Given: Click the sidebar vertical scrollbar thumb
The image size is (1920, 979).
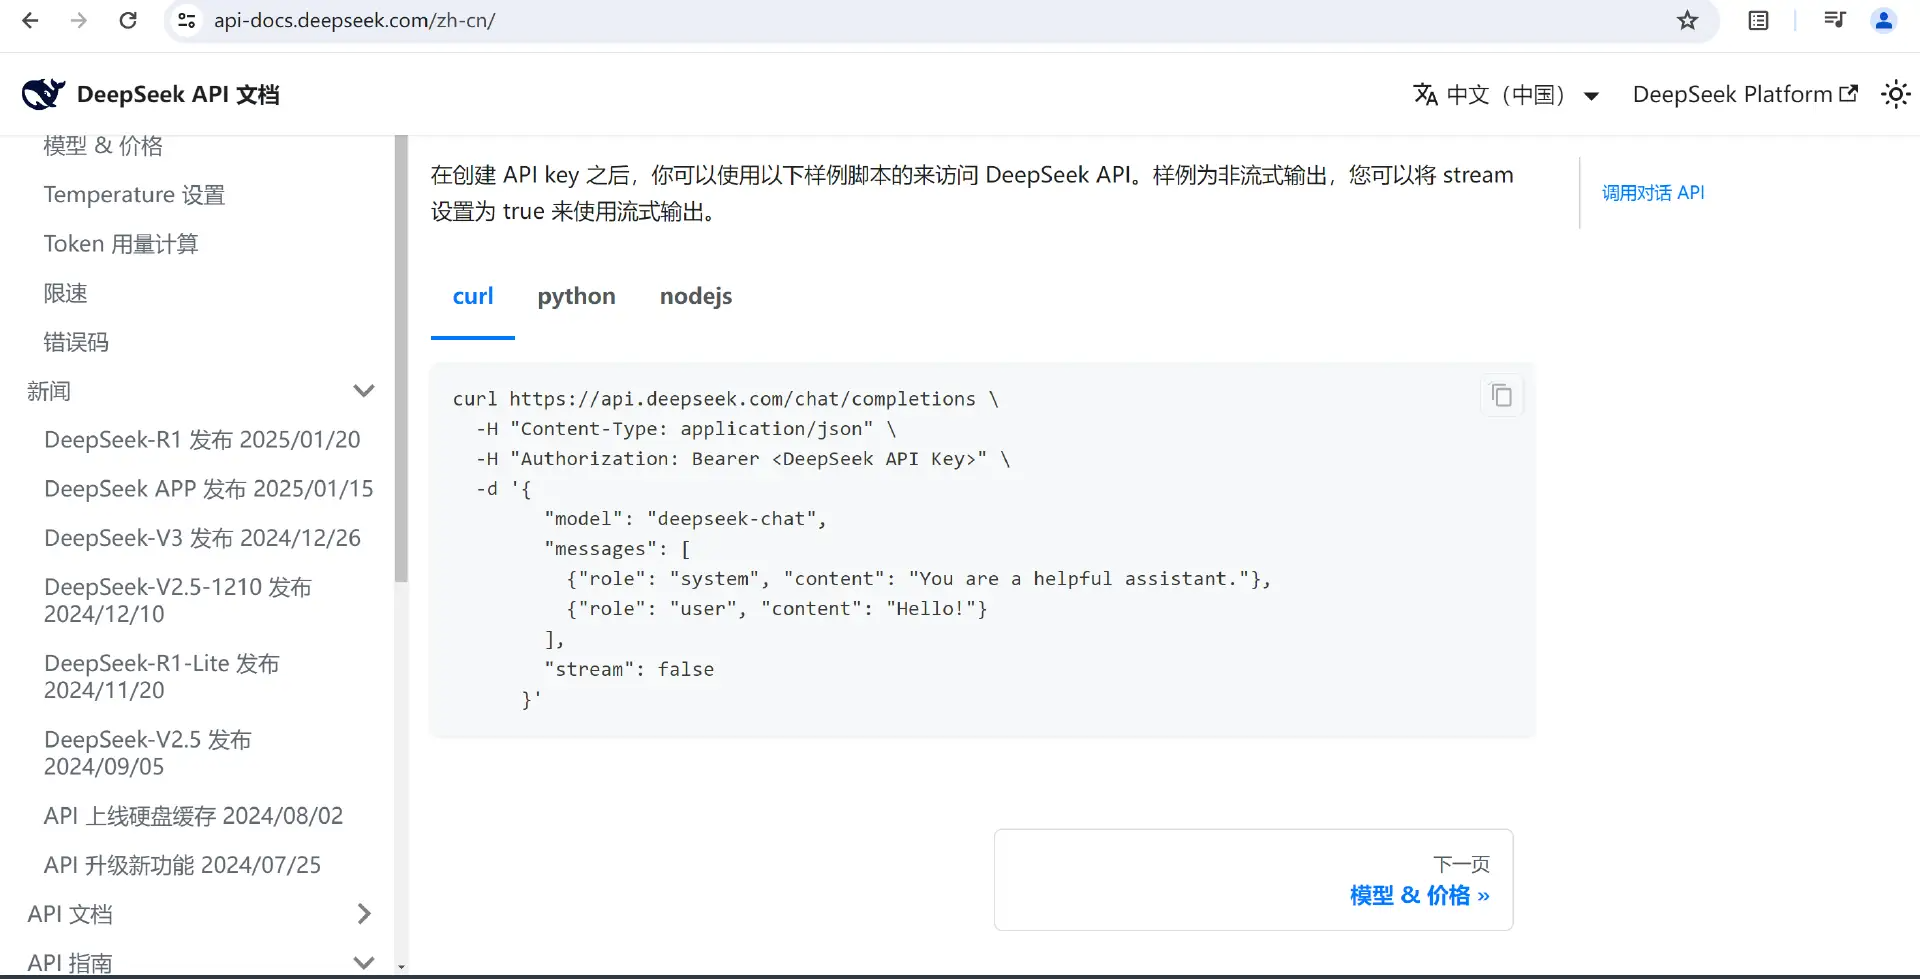Looking at the screenshot, I should point(401,358).
